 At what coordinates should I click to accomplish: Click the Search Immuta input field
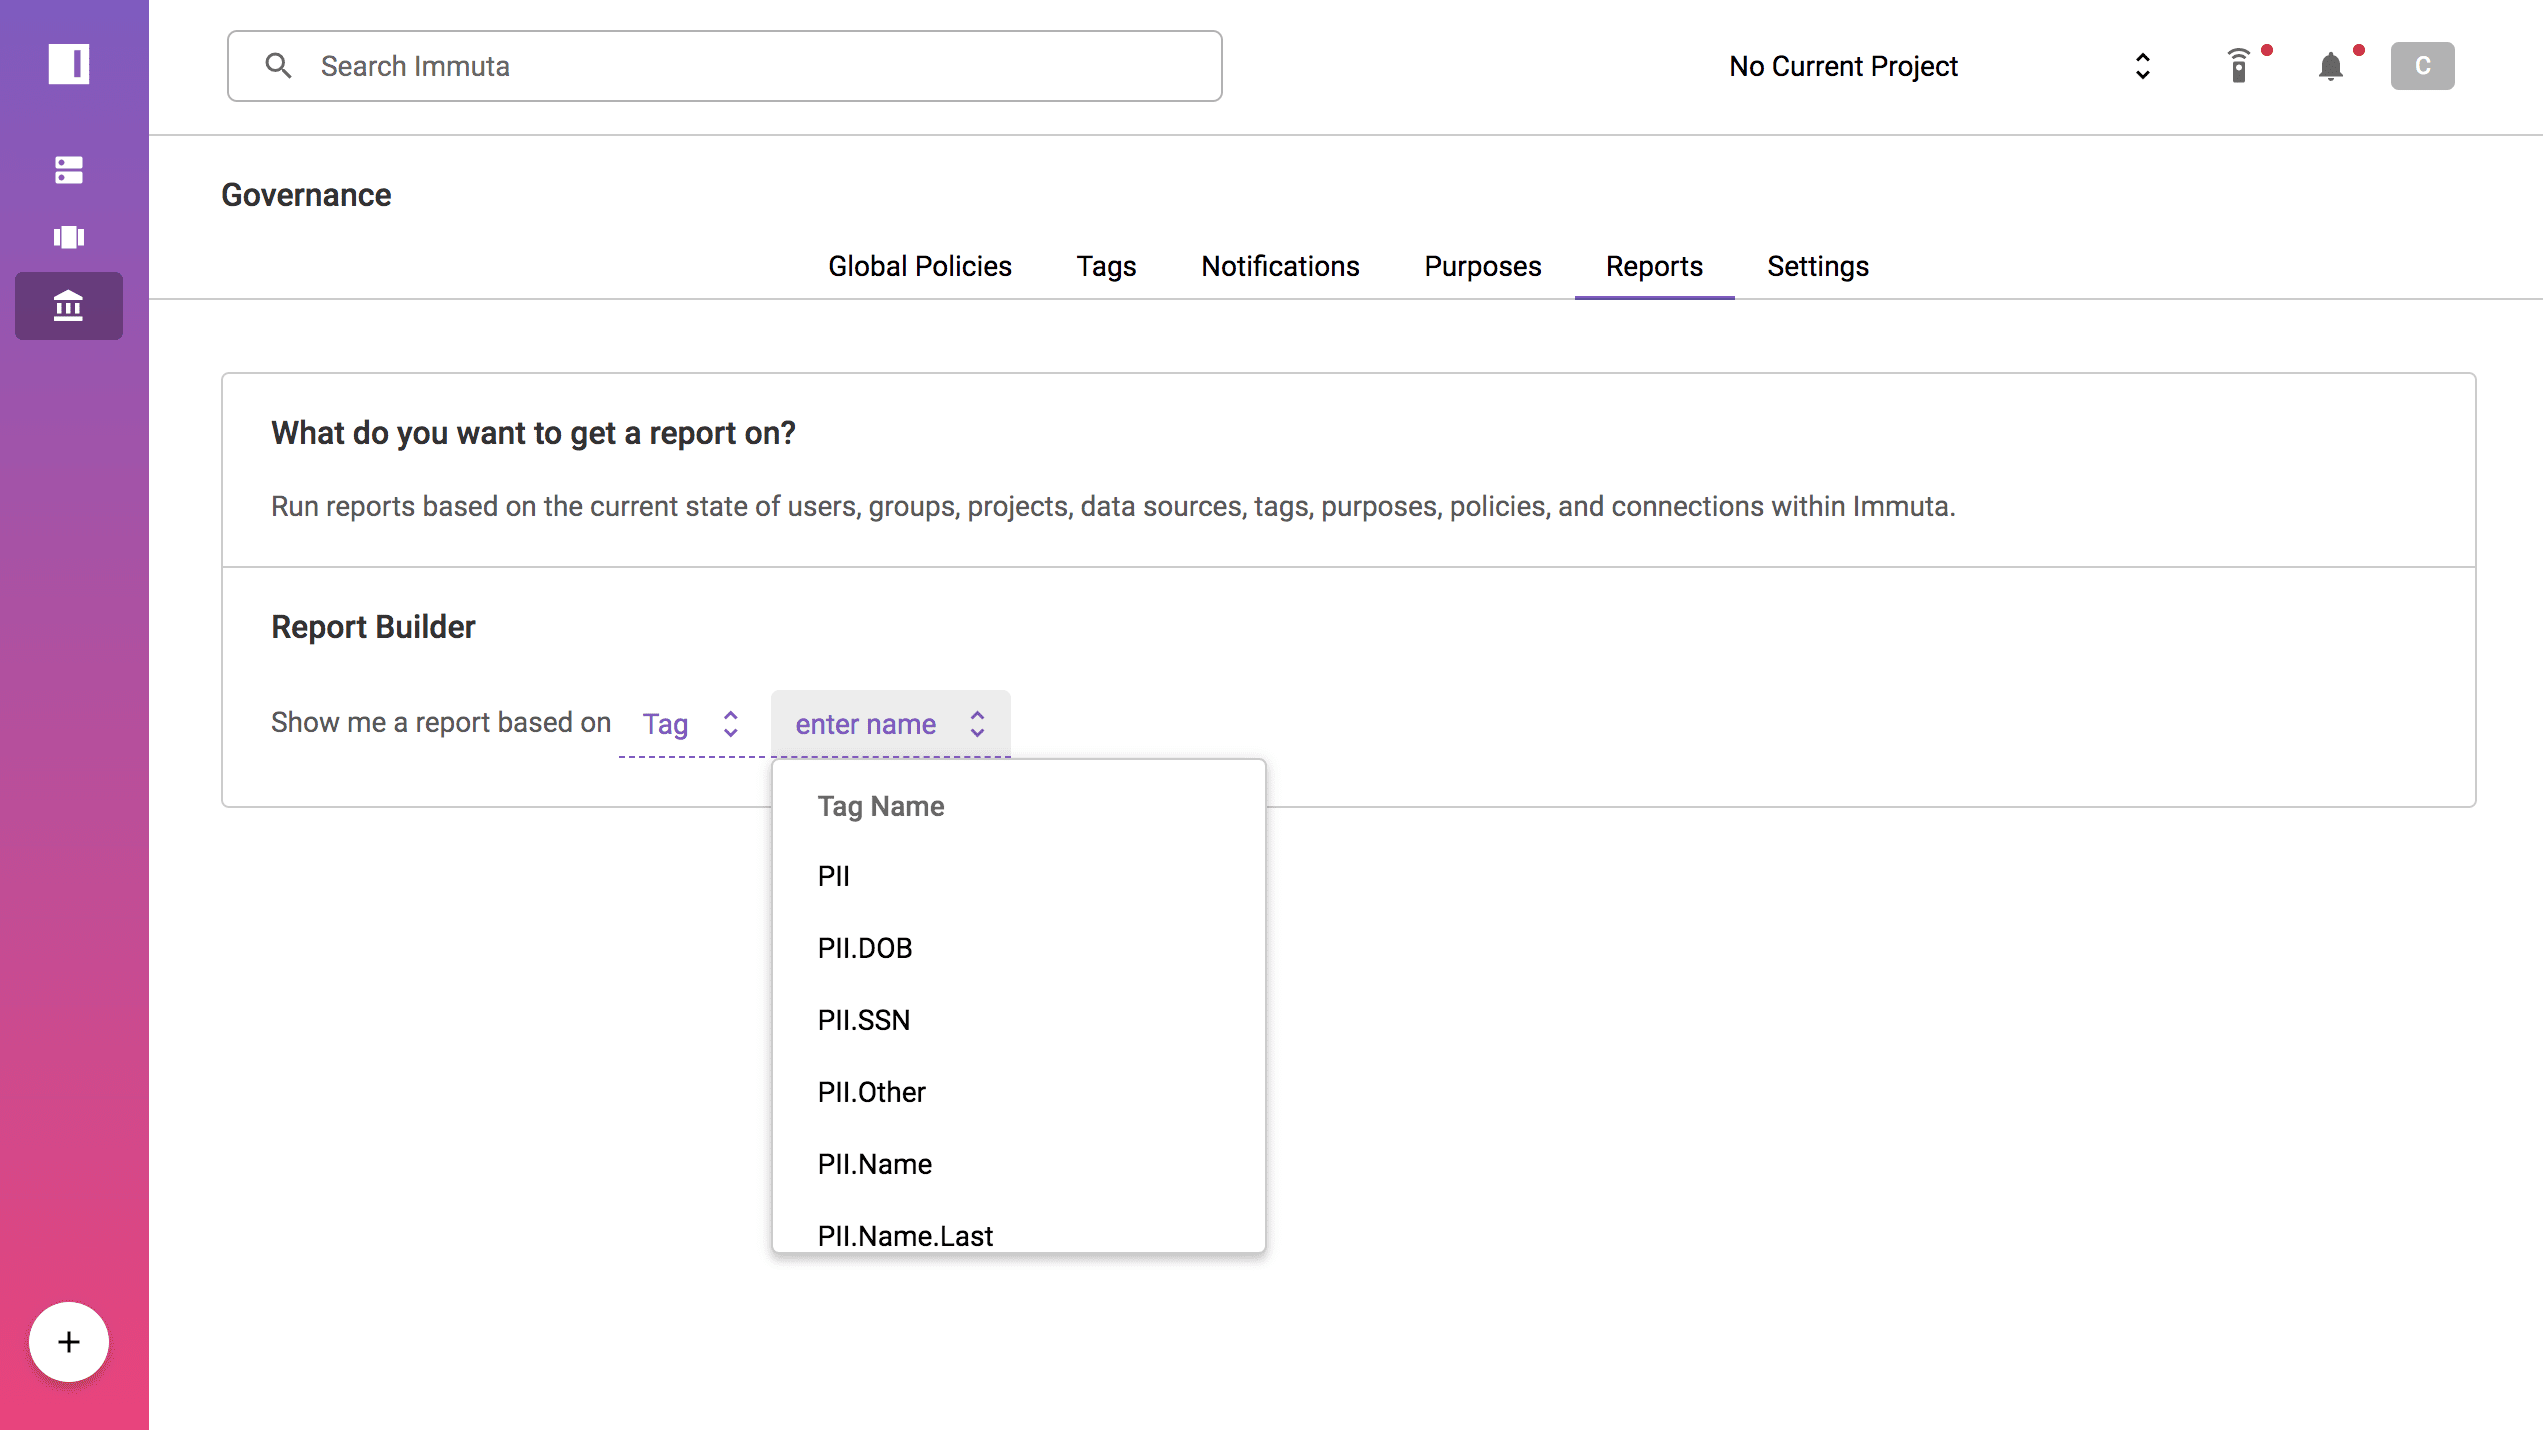(725, 66)
